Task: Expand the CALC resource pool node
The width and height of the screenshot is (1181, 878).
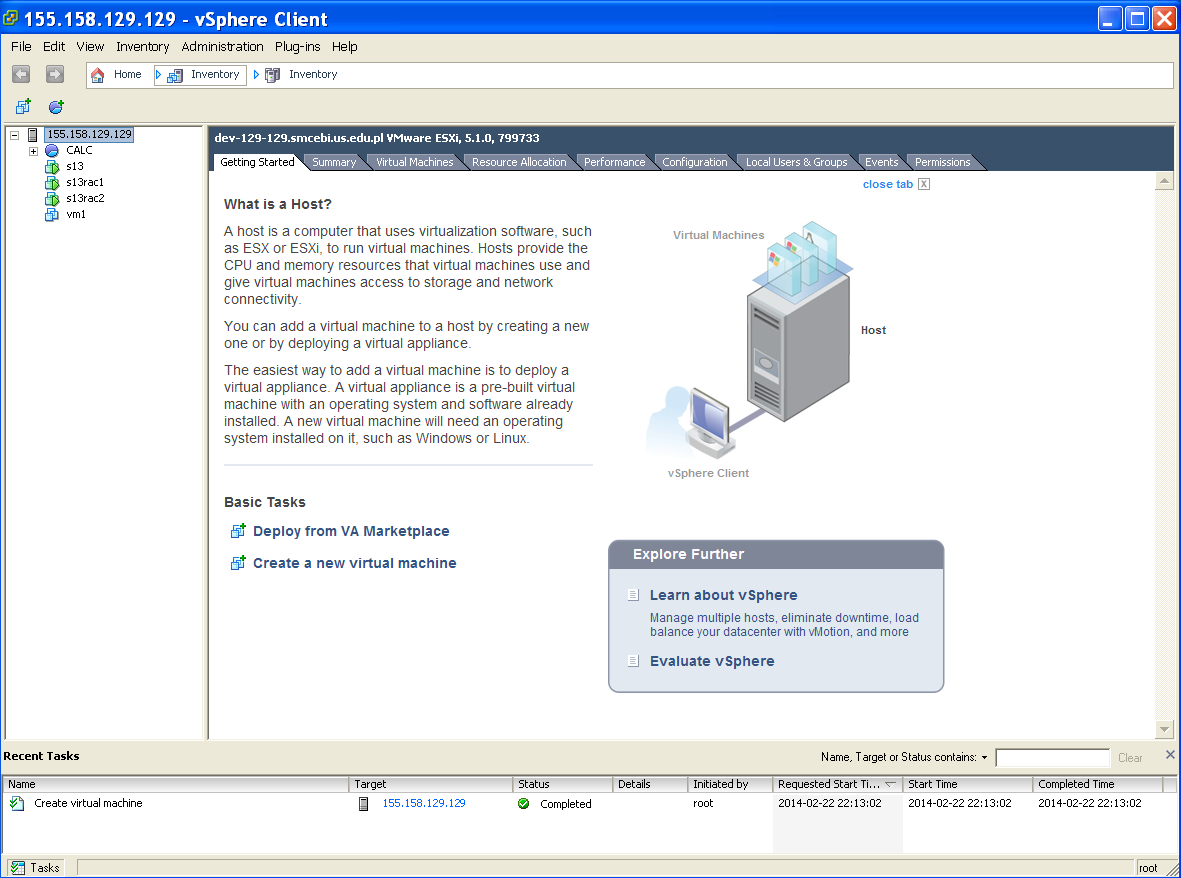Action: point(33,151)
